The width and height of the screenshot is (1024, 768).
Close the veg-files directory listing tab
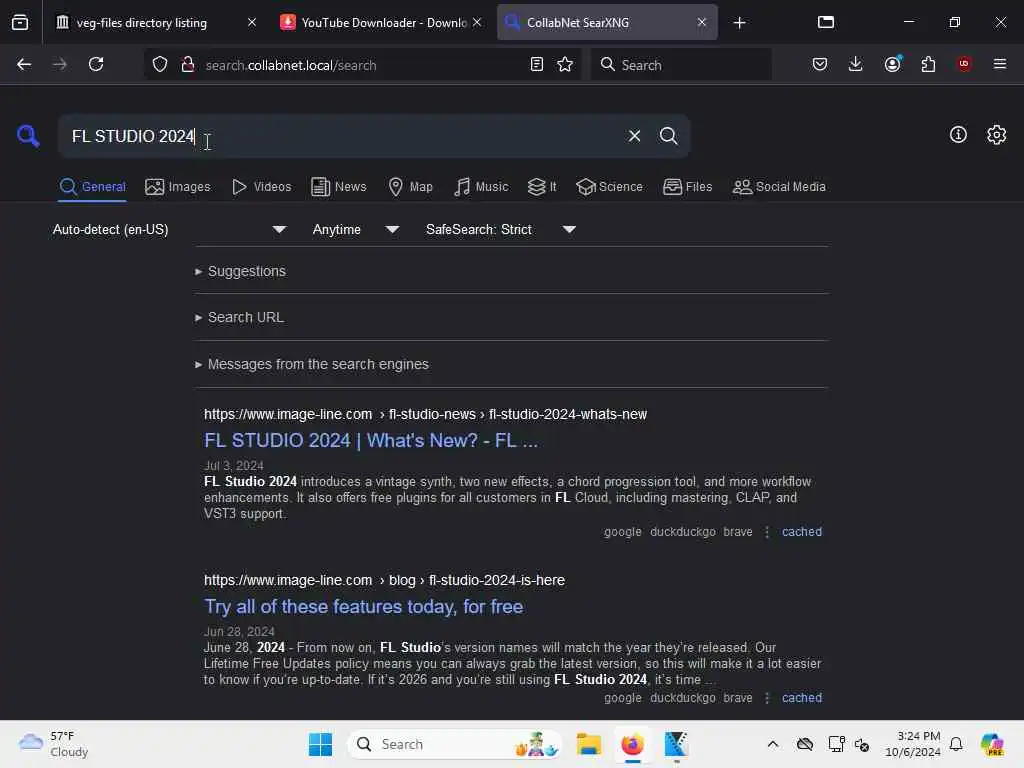252,23
